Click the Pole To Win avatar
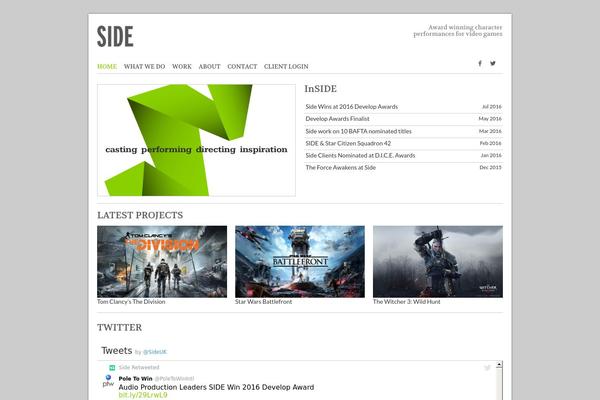This screenshot has width=600, height=400. coord(108,380)
